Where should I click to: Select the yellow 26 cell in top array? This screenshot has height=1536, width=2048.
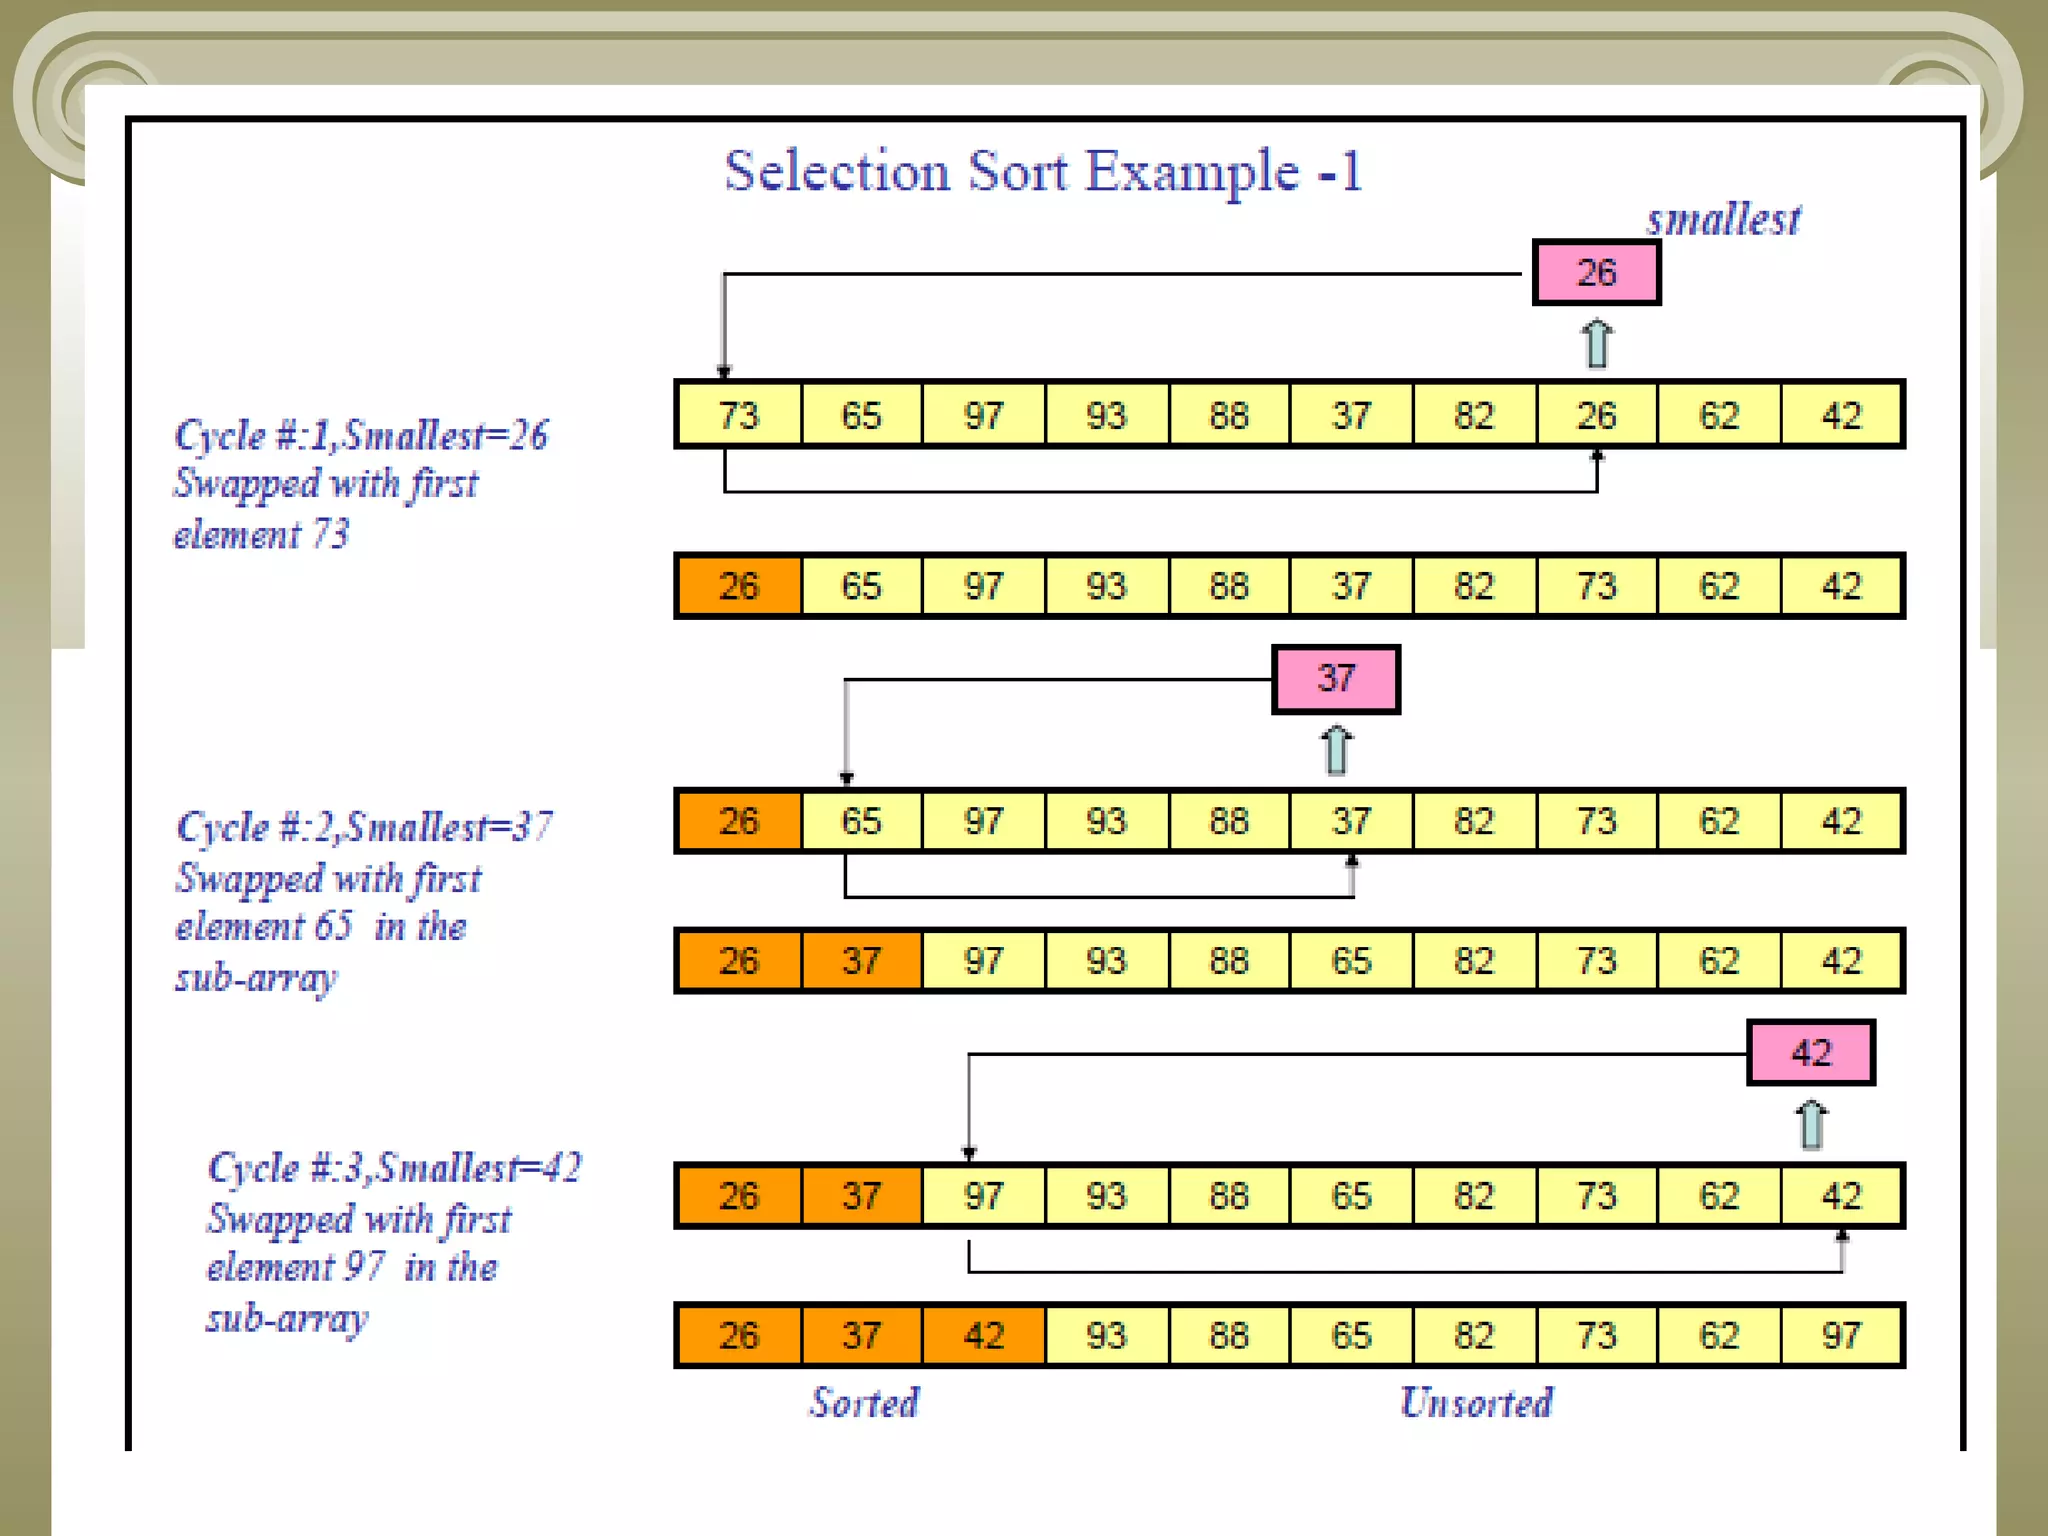point(1596,415)
